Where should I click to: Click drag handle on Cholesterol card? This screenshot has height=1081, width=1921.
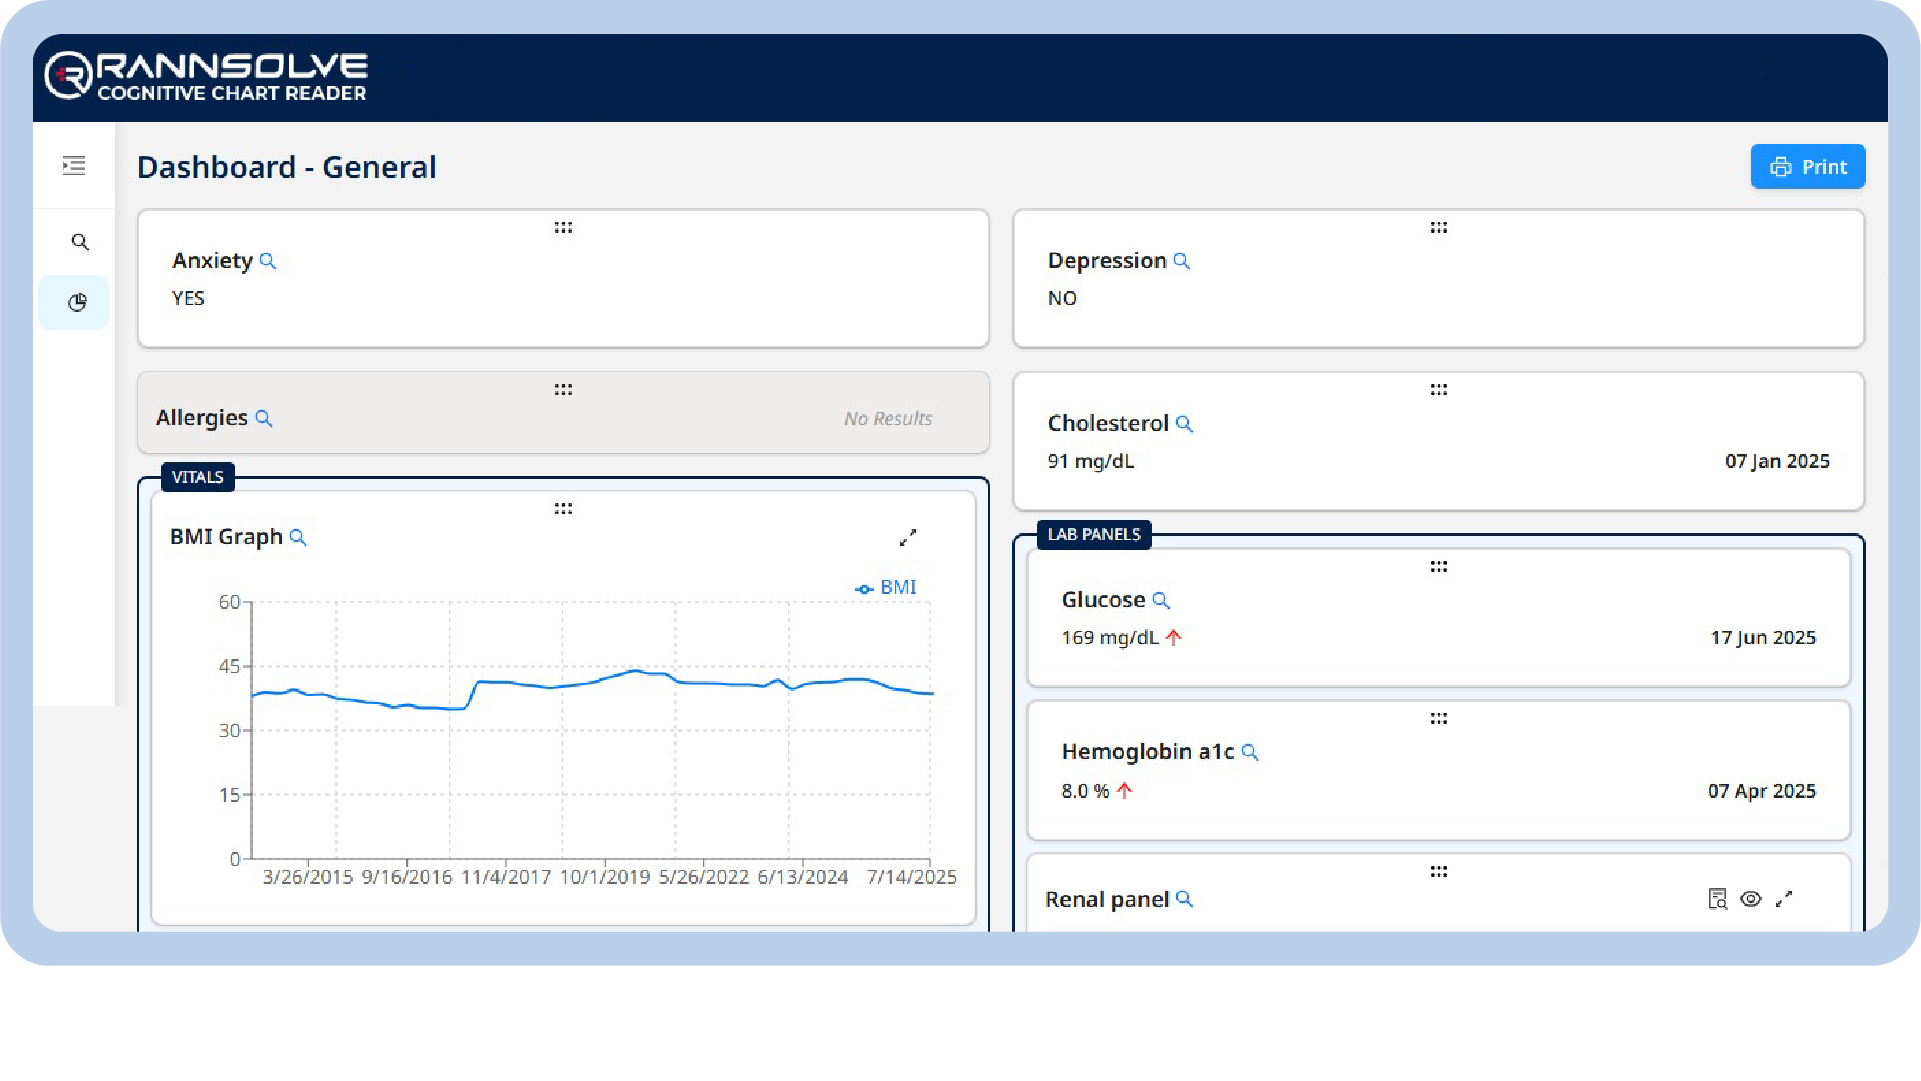(1438, 389)
